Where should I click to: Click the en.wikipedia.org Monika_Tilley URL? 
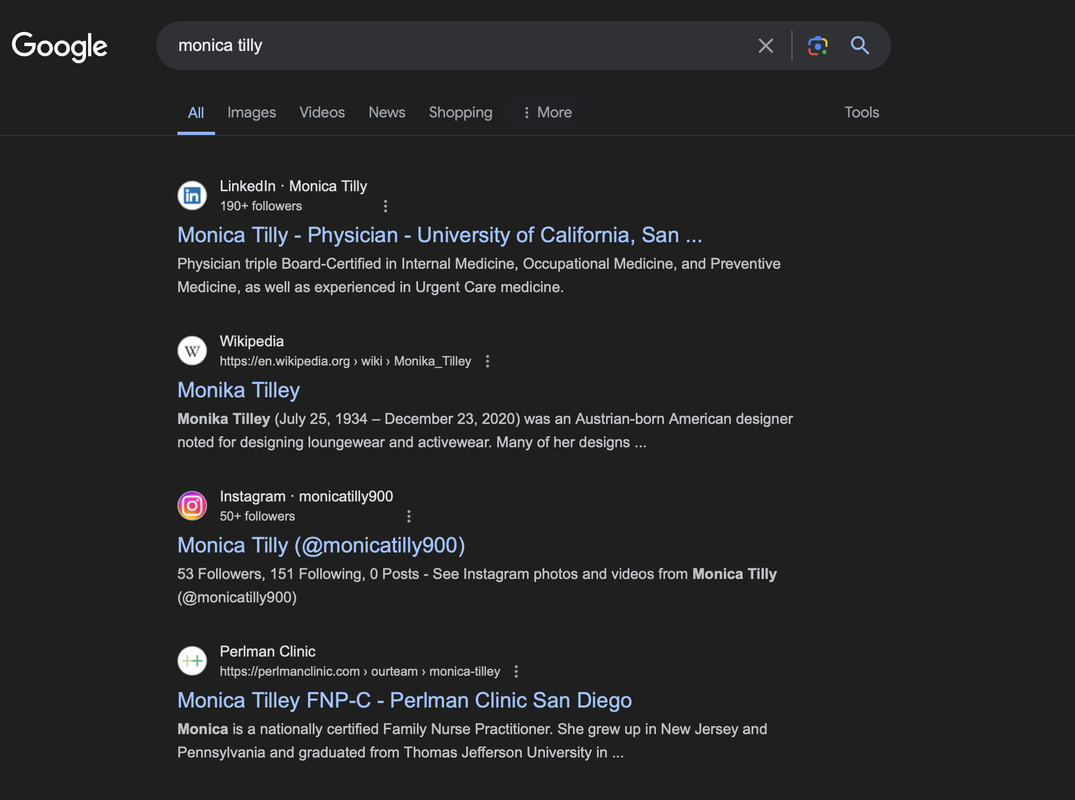pyautogui.click(x=345, y=361)
